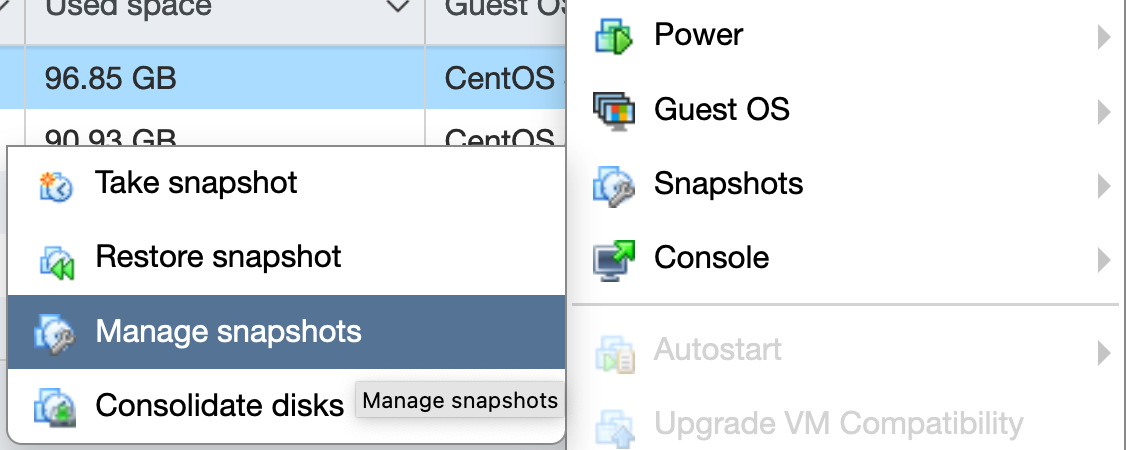Open the Used space column dropdown

(x=397, y=8)
